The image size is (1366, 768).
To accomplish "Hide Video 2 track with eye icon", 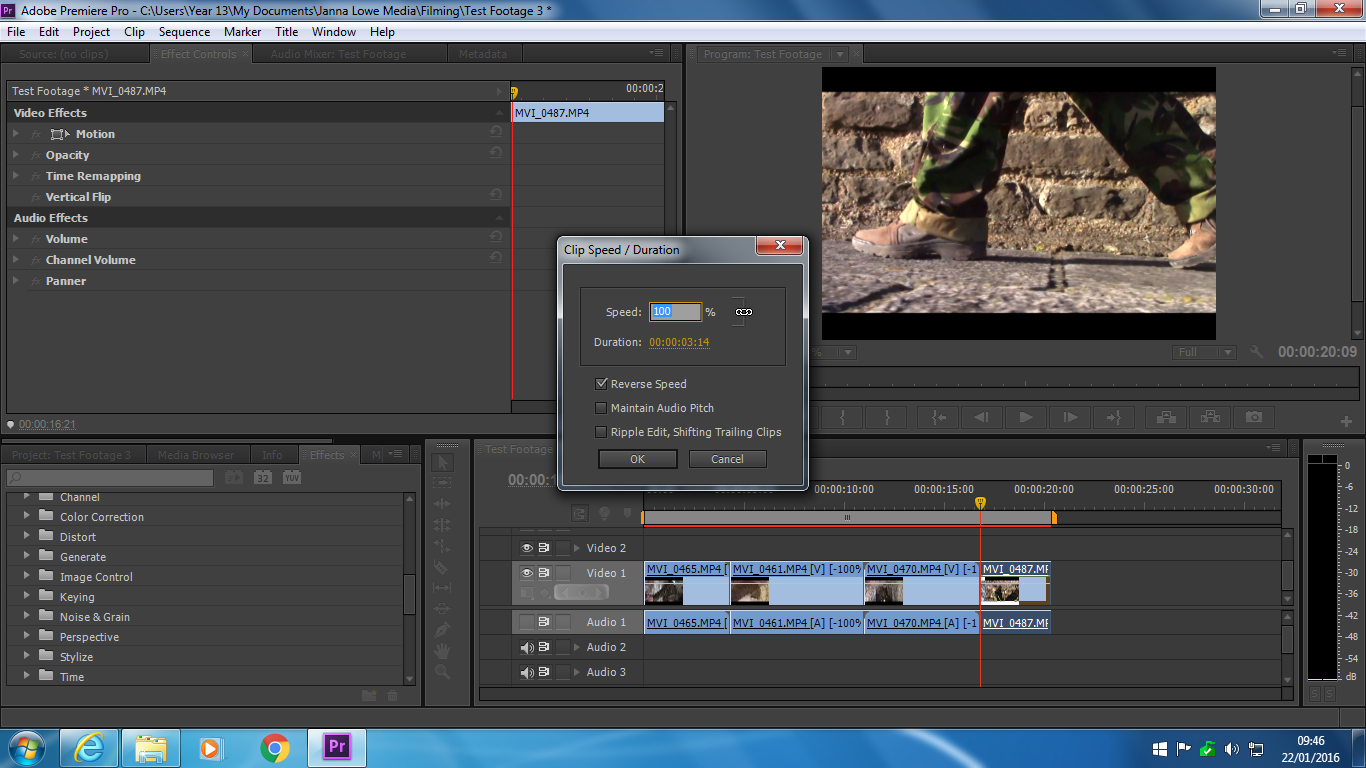I will (x=527, y=548).
